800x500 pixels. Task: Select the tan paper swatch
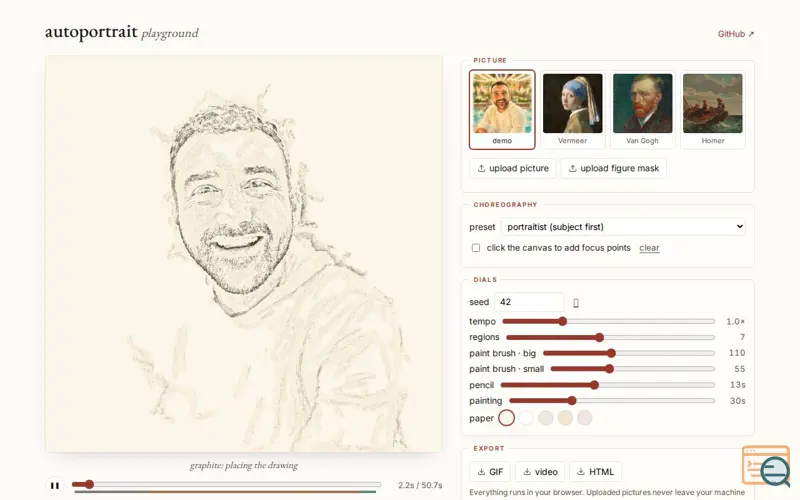coord(565,418)
